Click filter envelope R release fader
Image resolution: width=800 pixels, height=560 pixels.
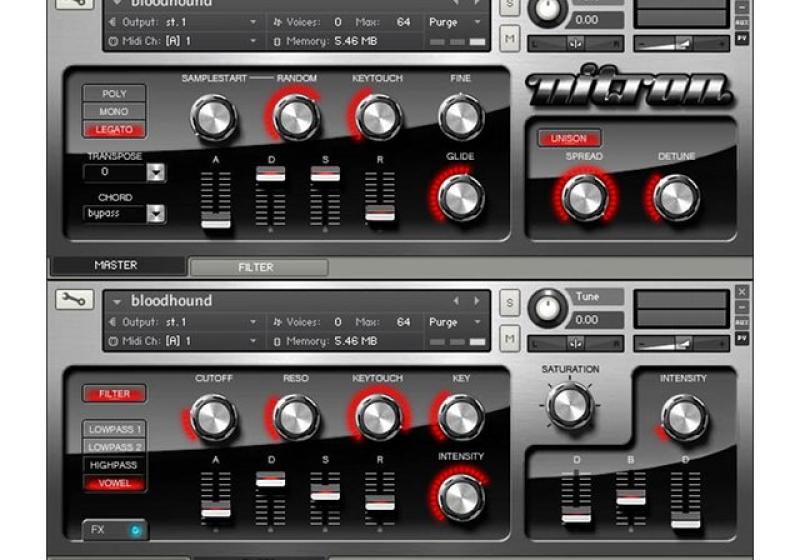(380, 503)
